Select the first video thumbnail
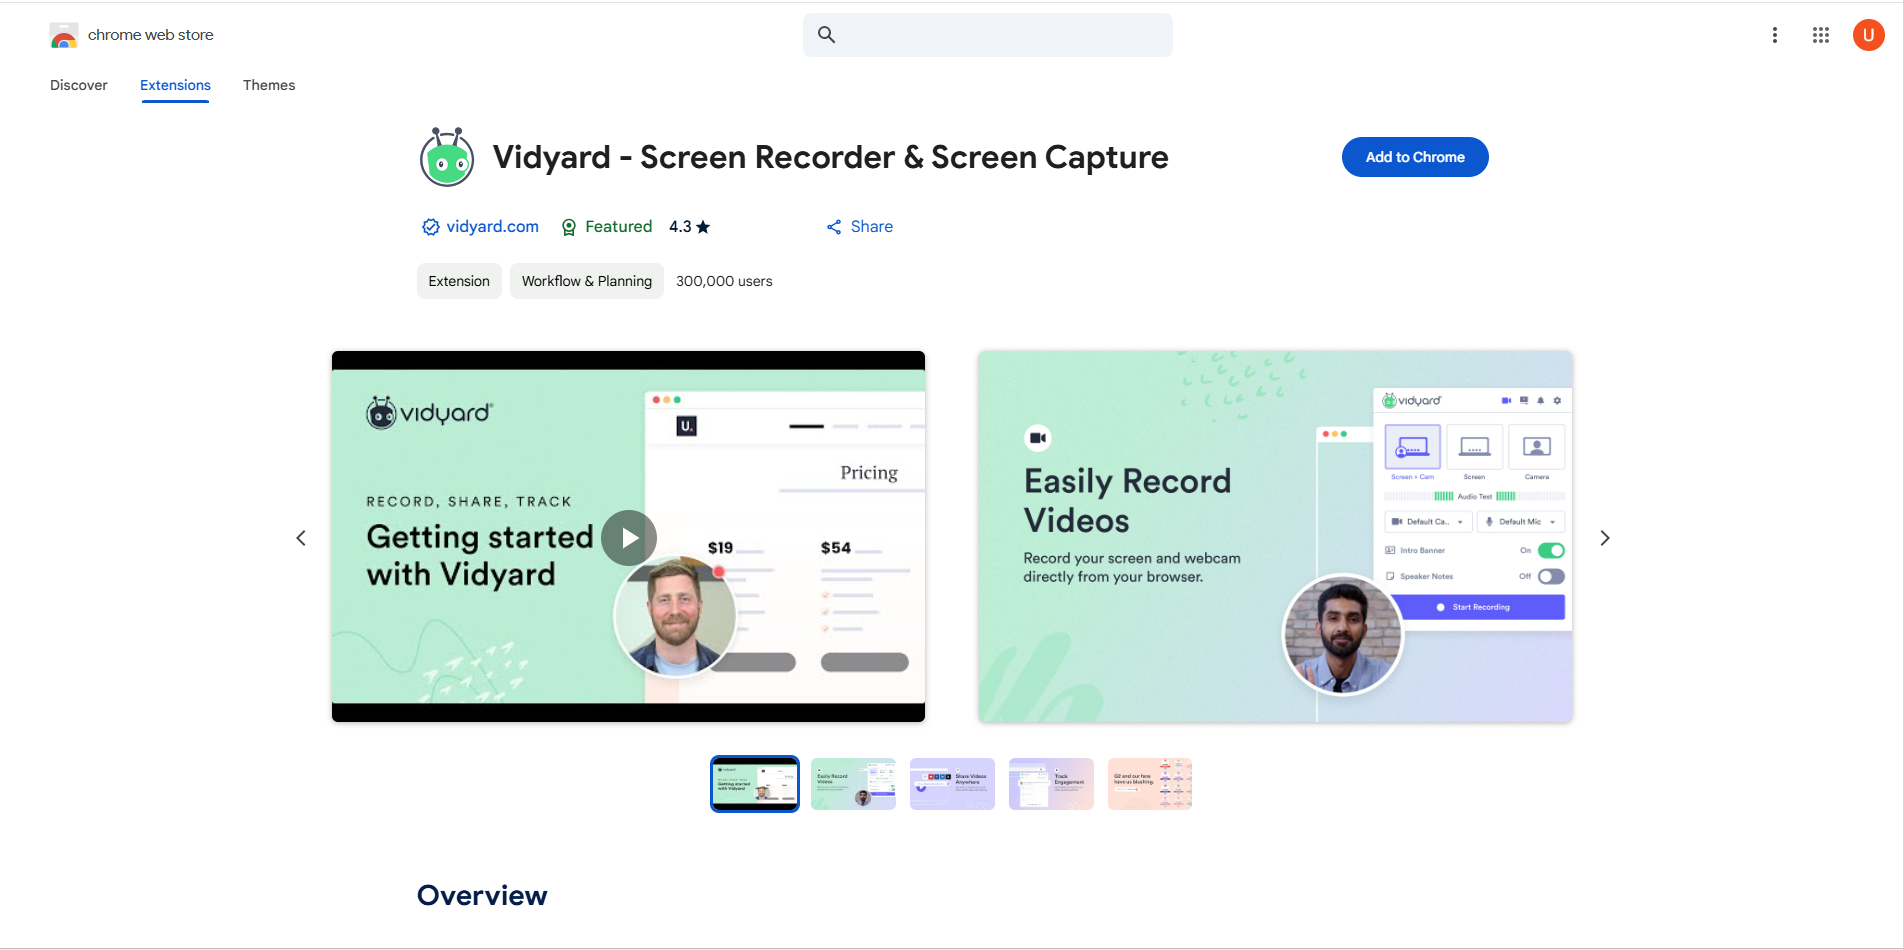Viewport: 1903px width, 950px height. 755,784
